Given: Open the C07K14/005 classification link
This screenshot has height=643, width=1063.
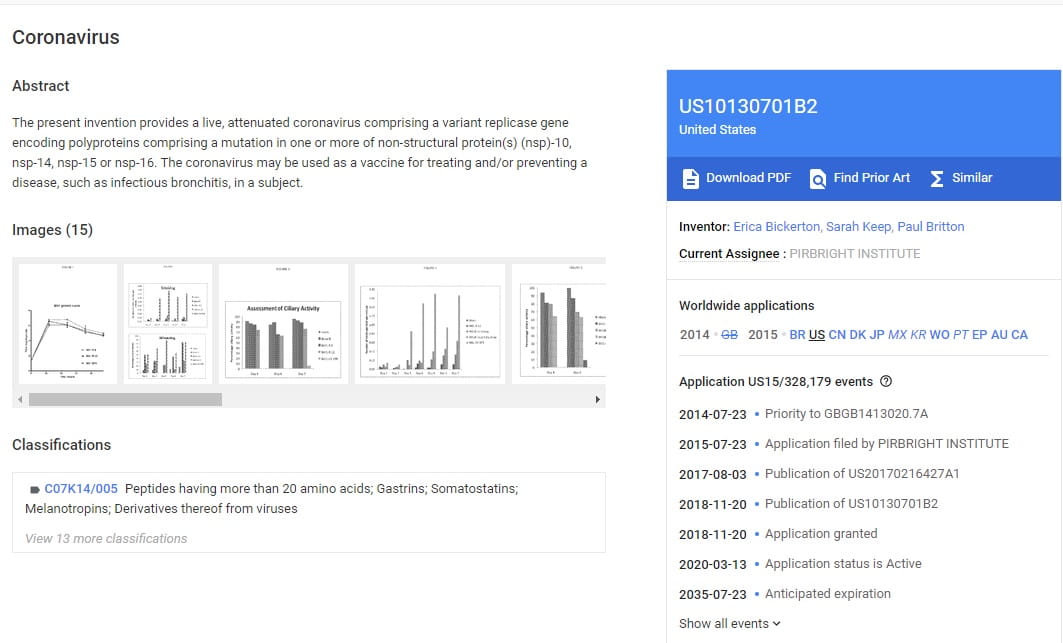Looking at the screenshot, I should (81, 489).
